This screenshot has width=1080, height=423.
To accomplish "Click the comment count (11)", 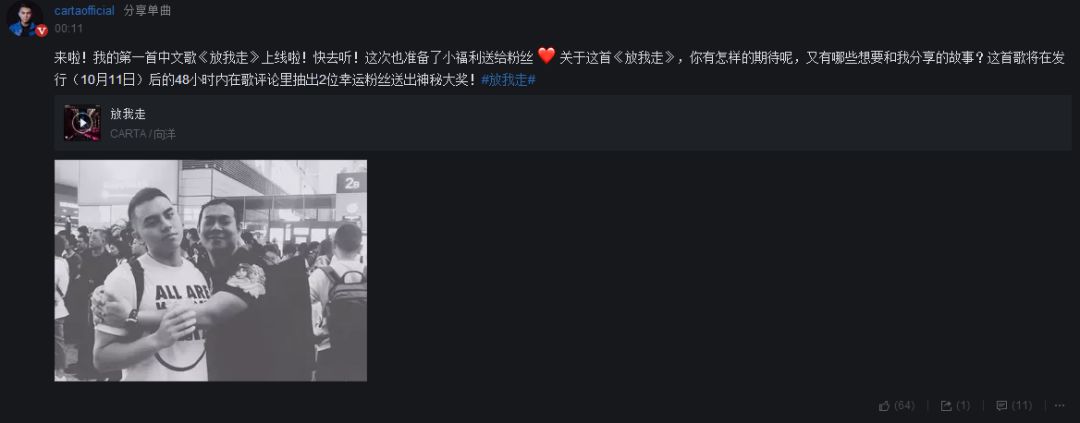I will click(x=1021, y=406).
